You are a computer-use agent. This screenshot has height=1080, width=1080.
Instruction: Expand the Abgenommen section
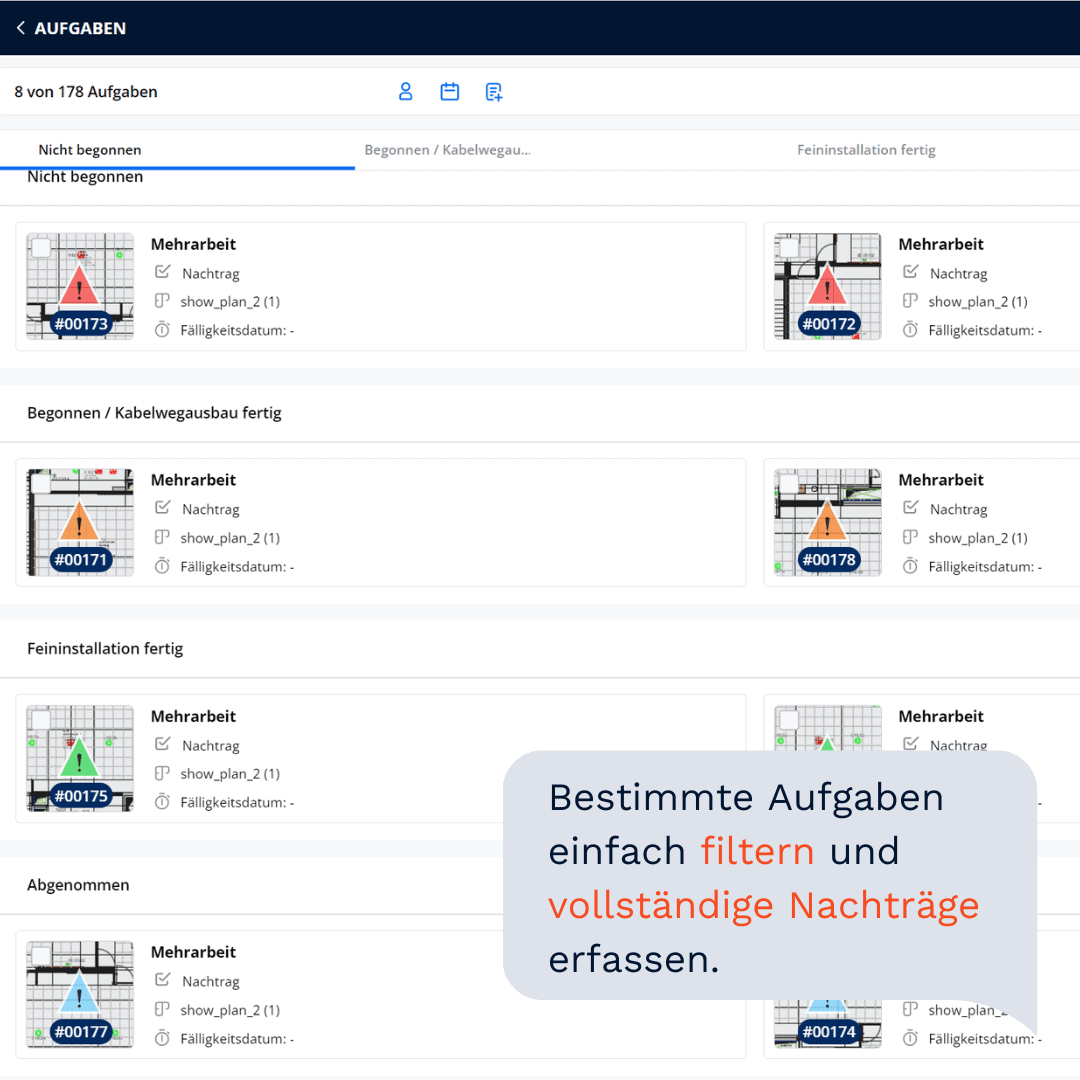[x=78, y=885]
